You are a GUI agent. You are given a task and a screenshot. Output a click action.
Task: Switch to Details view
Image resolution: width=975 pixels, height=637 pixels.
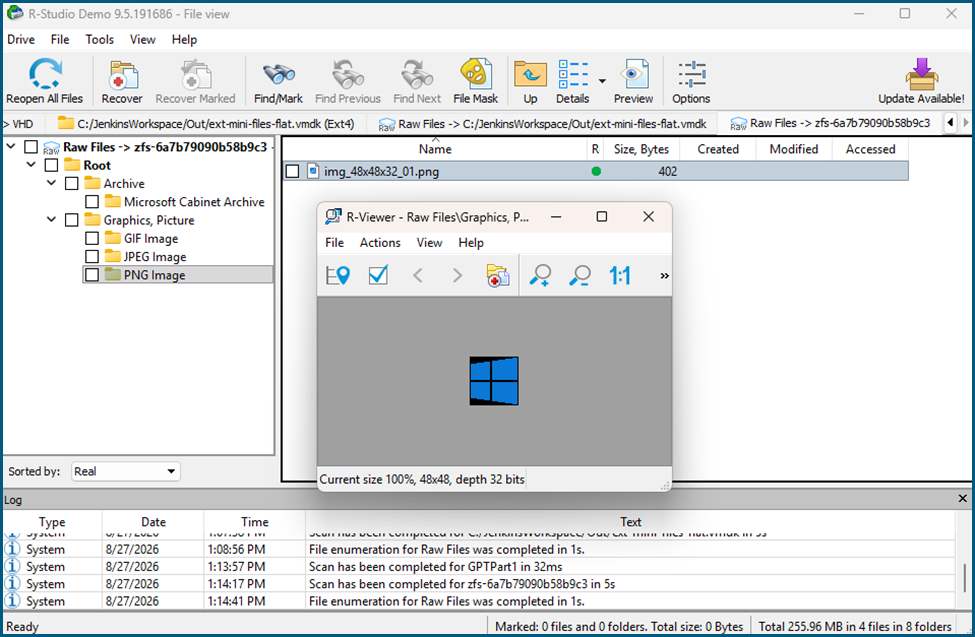pyautogui.click(x=573, y=81)
